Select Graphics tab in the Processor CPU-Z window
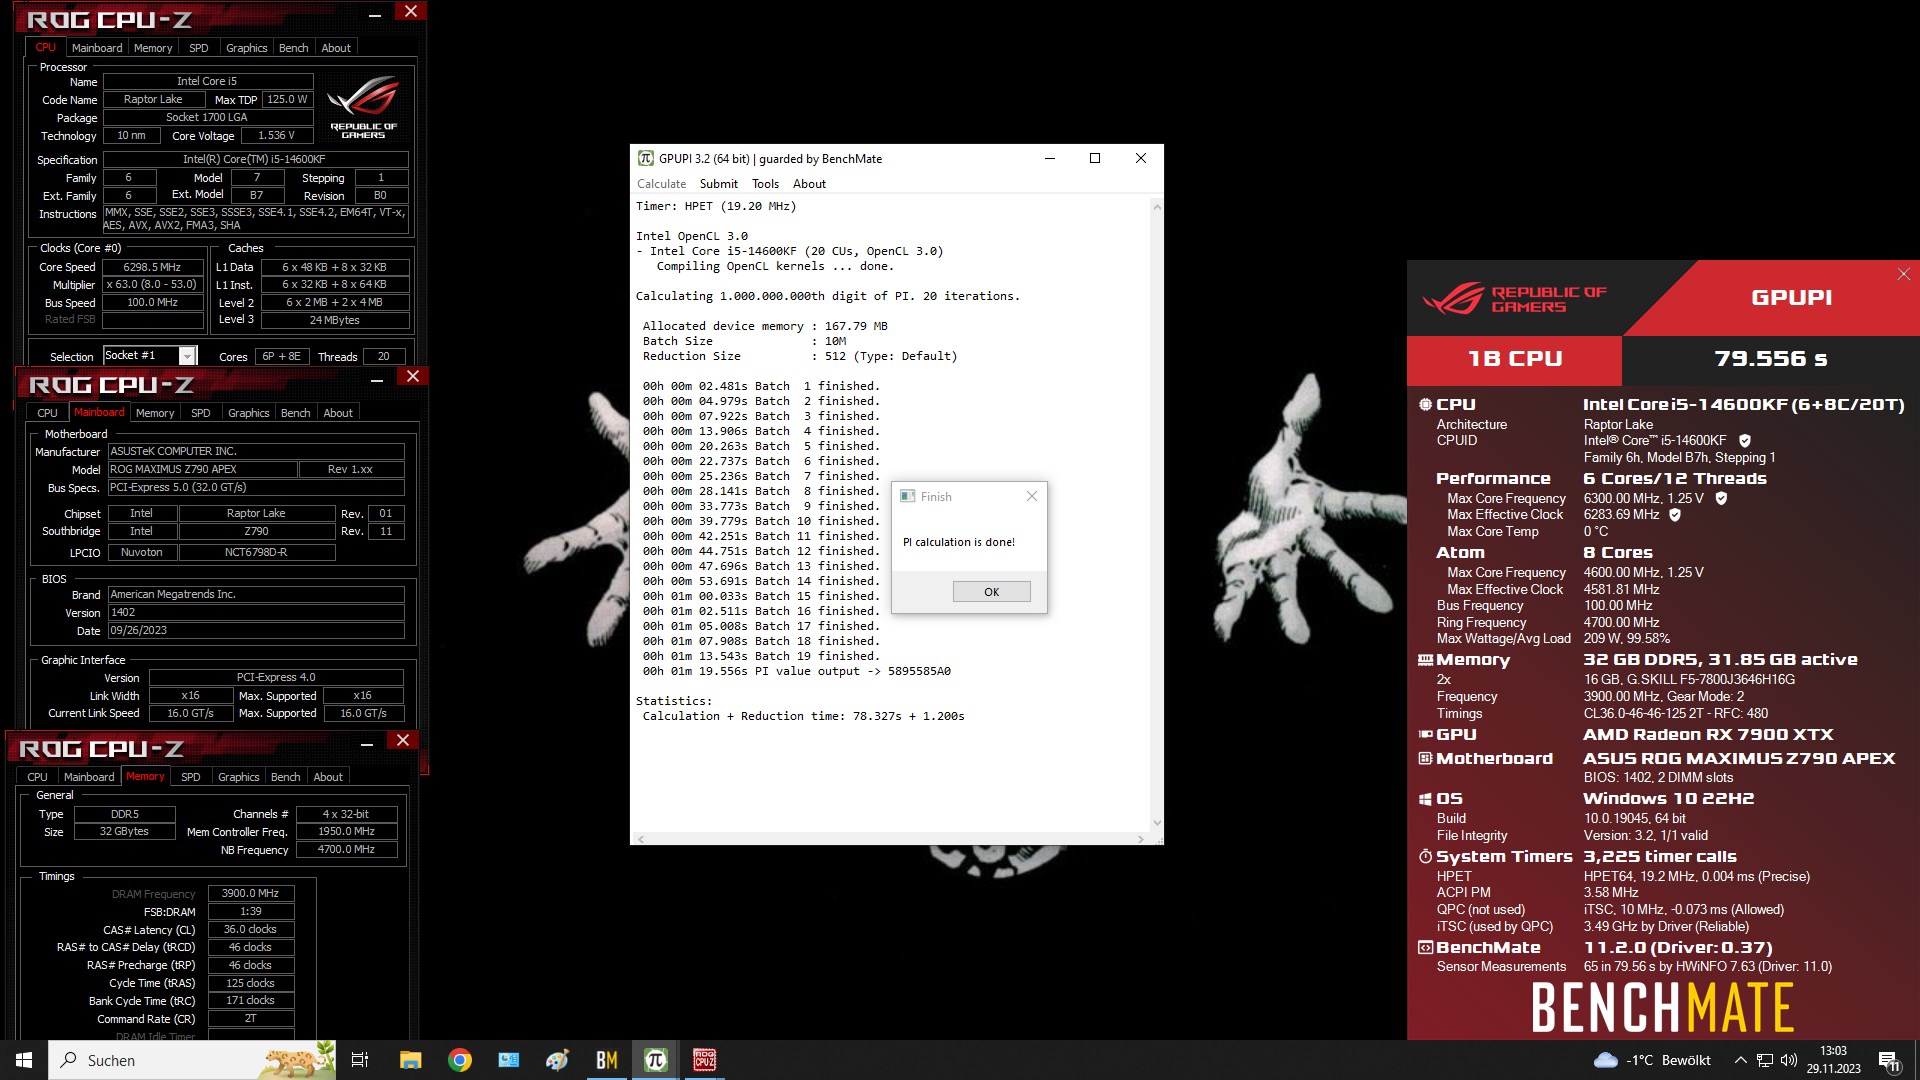Screen dimensions: 1920x1080 pyautogui.click(x=246, y=48)
